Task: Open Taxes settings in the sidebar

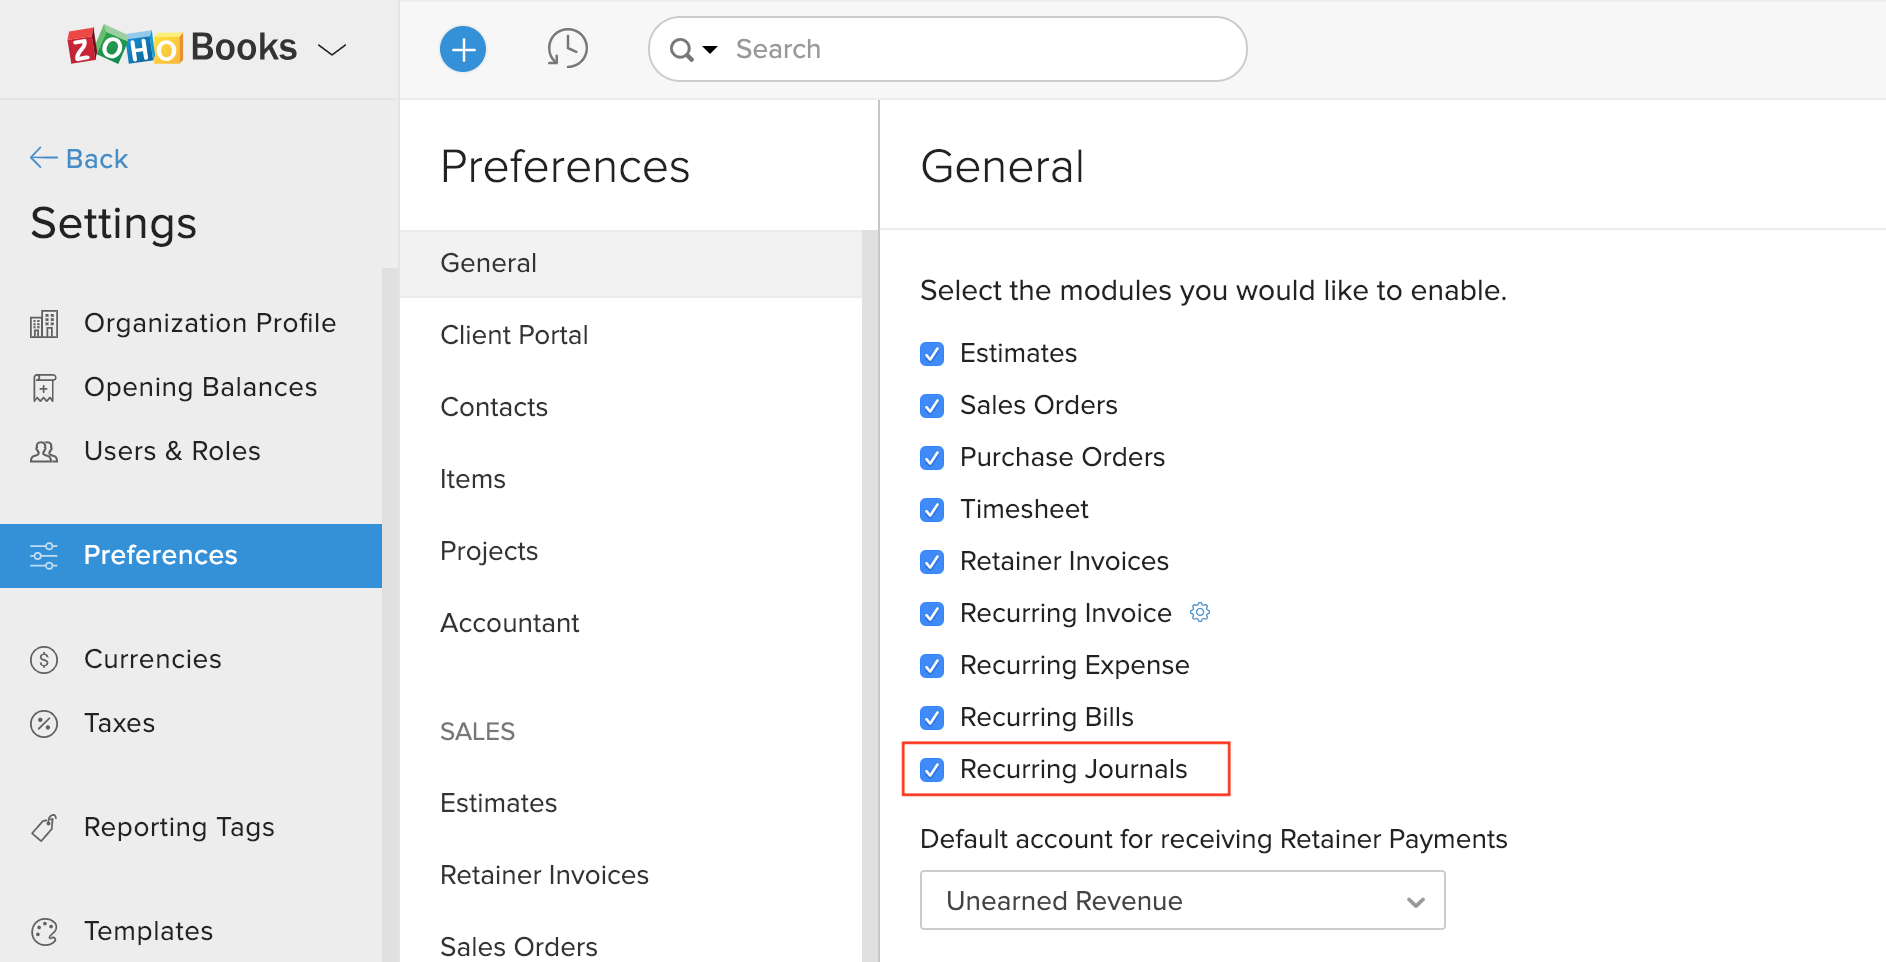Action: (119, 723)
